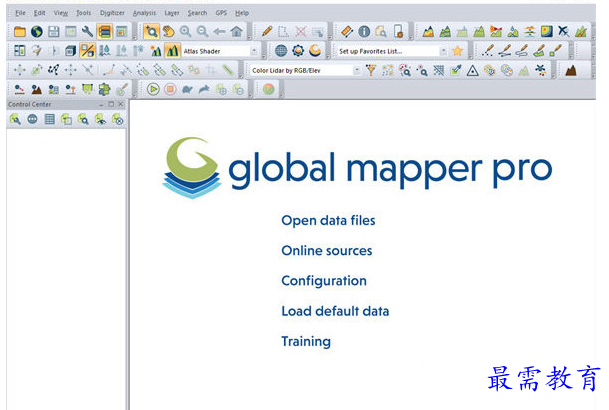
Task: Open Configuration with the wrench icon
Action: (87, 31)
